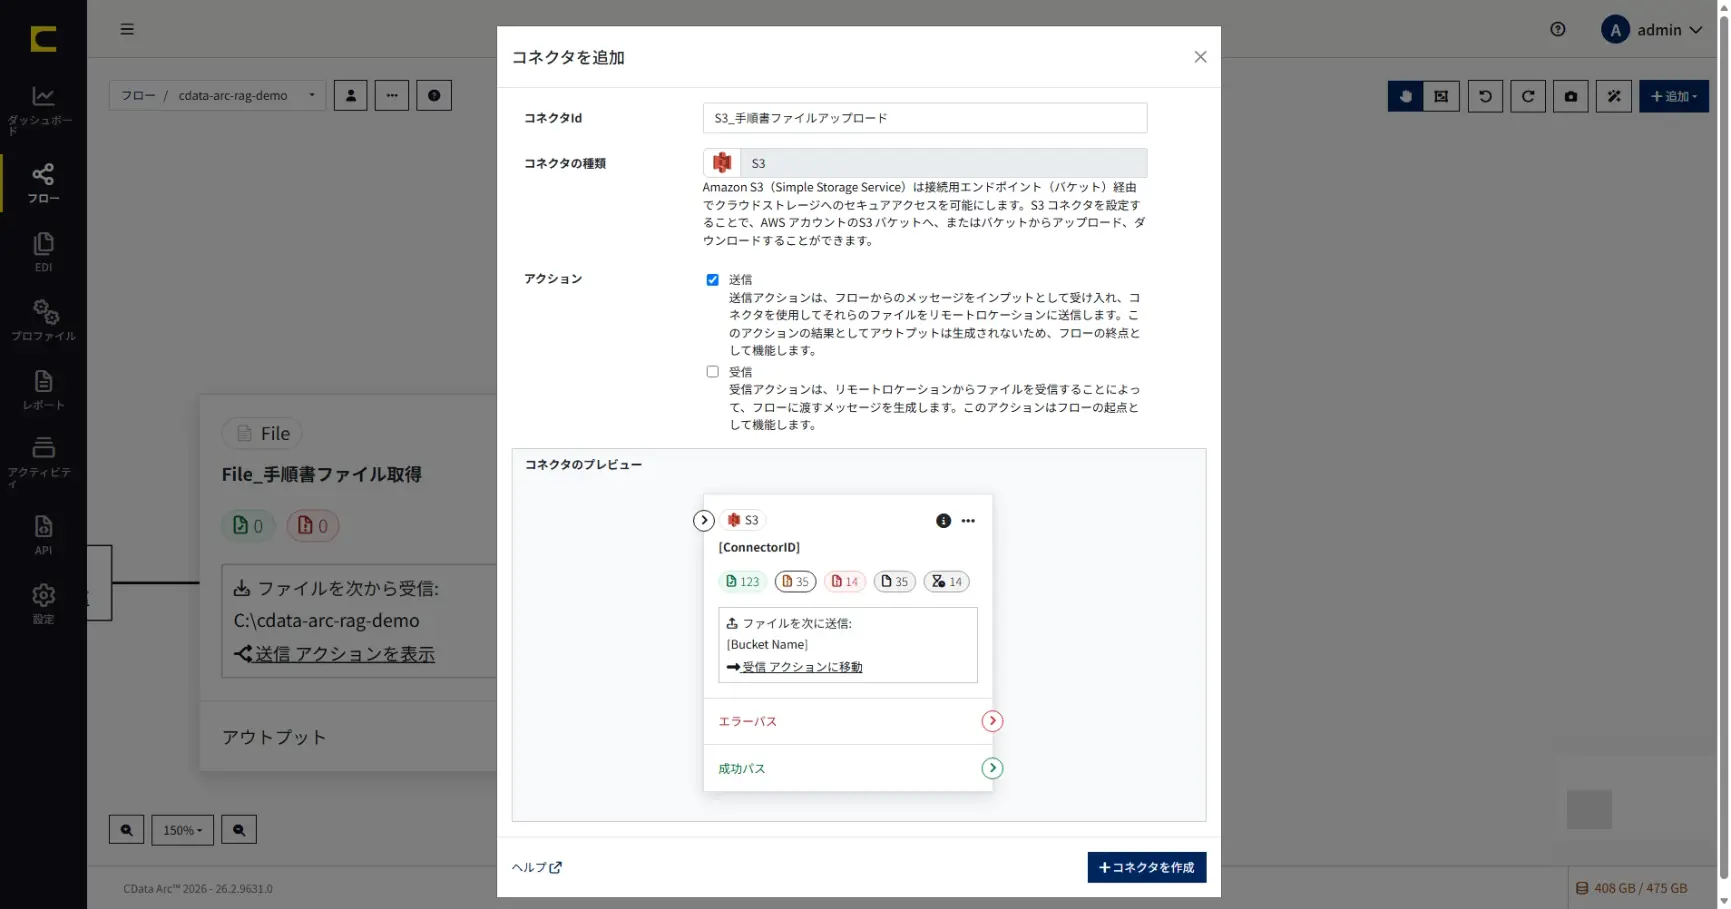Click the magic wand auto-arrange button
This screenshot has height=909, width=1731.
tap(1614, 96)
